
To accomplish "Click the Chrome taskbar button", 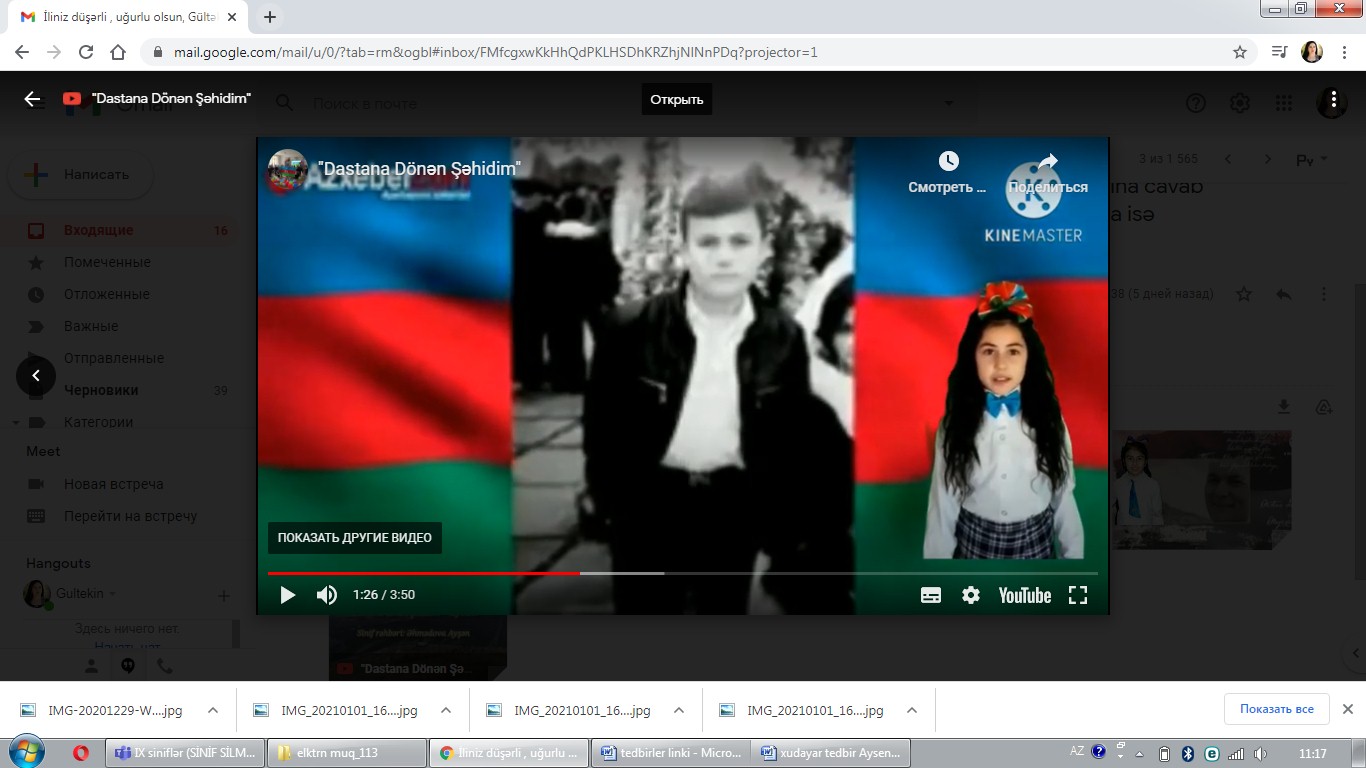I will coord(508,753).
